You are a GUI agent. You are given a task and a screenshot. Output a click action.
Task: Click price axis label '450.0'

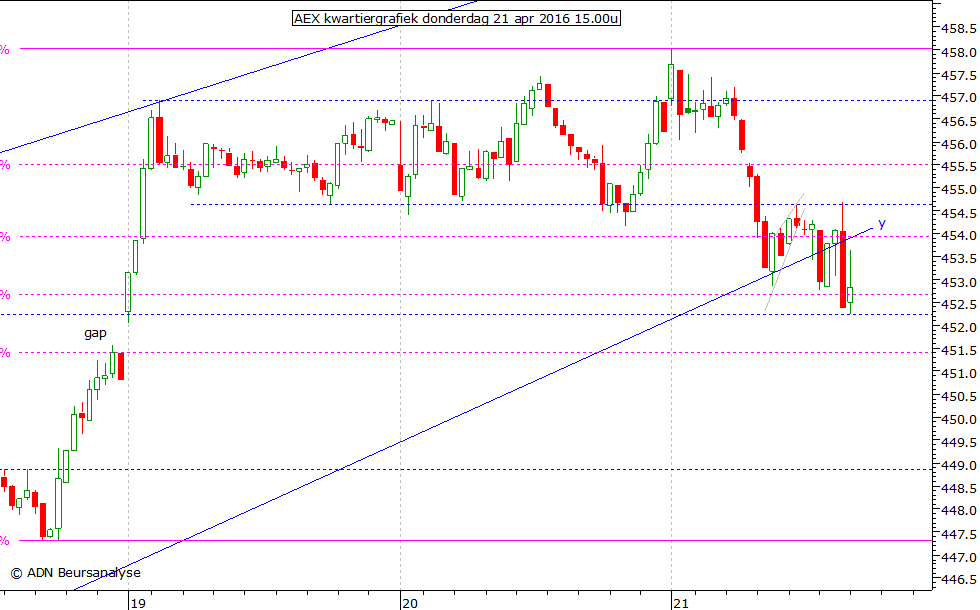(x=959, y=419)
